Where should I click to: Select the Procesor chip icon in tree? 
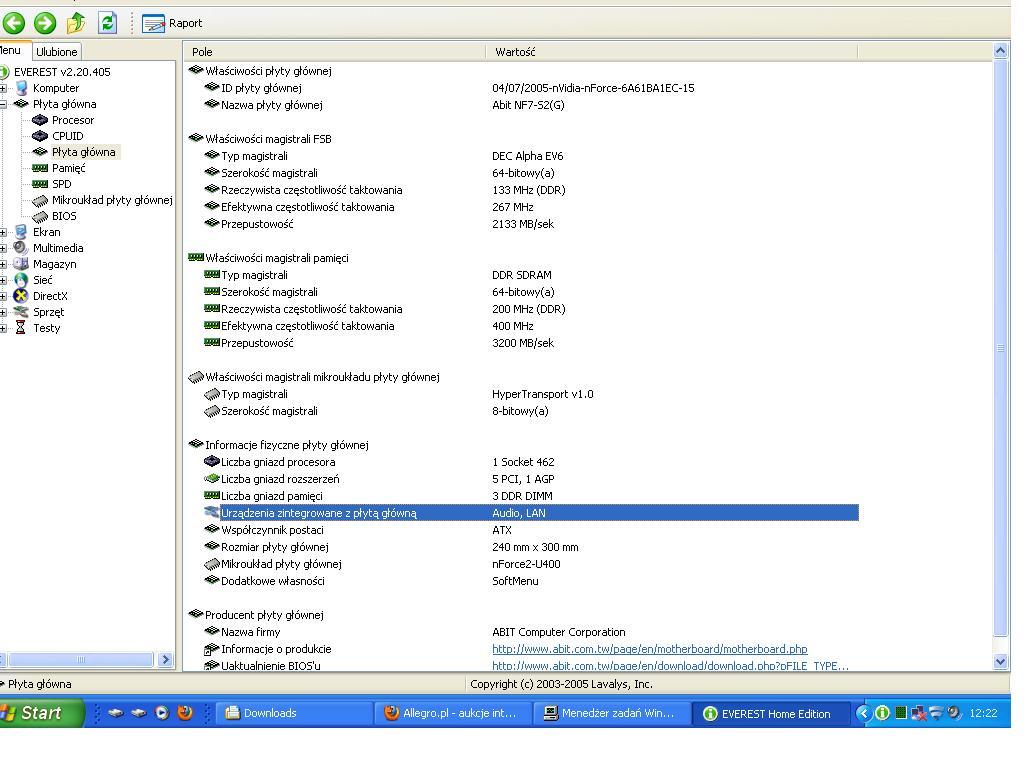[40, 120]
